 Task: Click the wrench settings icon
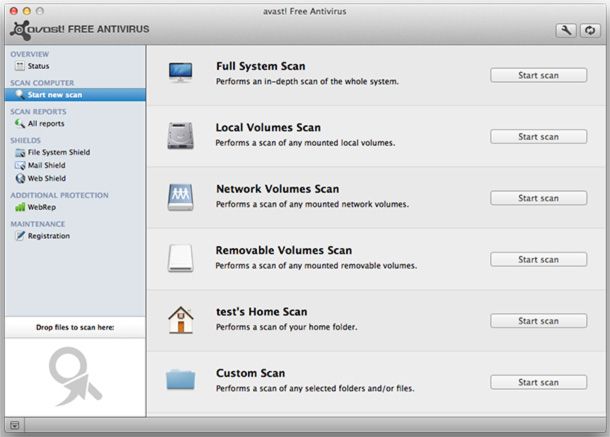[x=566, y=31]
